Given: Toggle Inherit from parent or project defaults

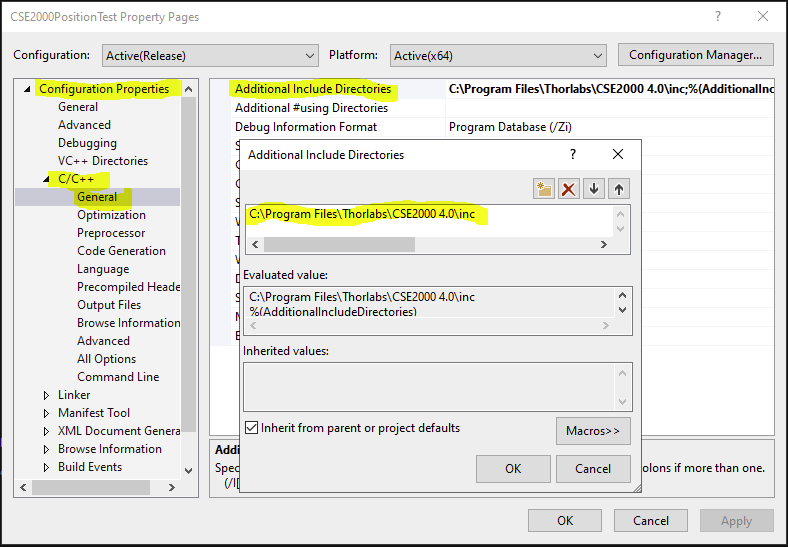Looking at the screenshot, I should point(252,428).
